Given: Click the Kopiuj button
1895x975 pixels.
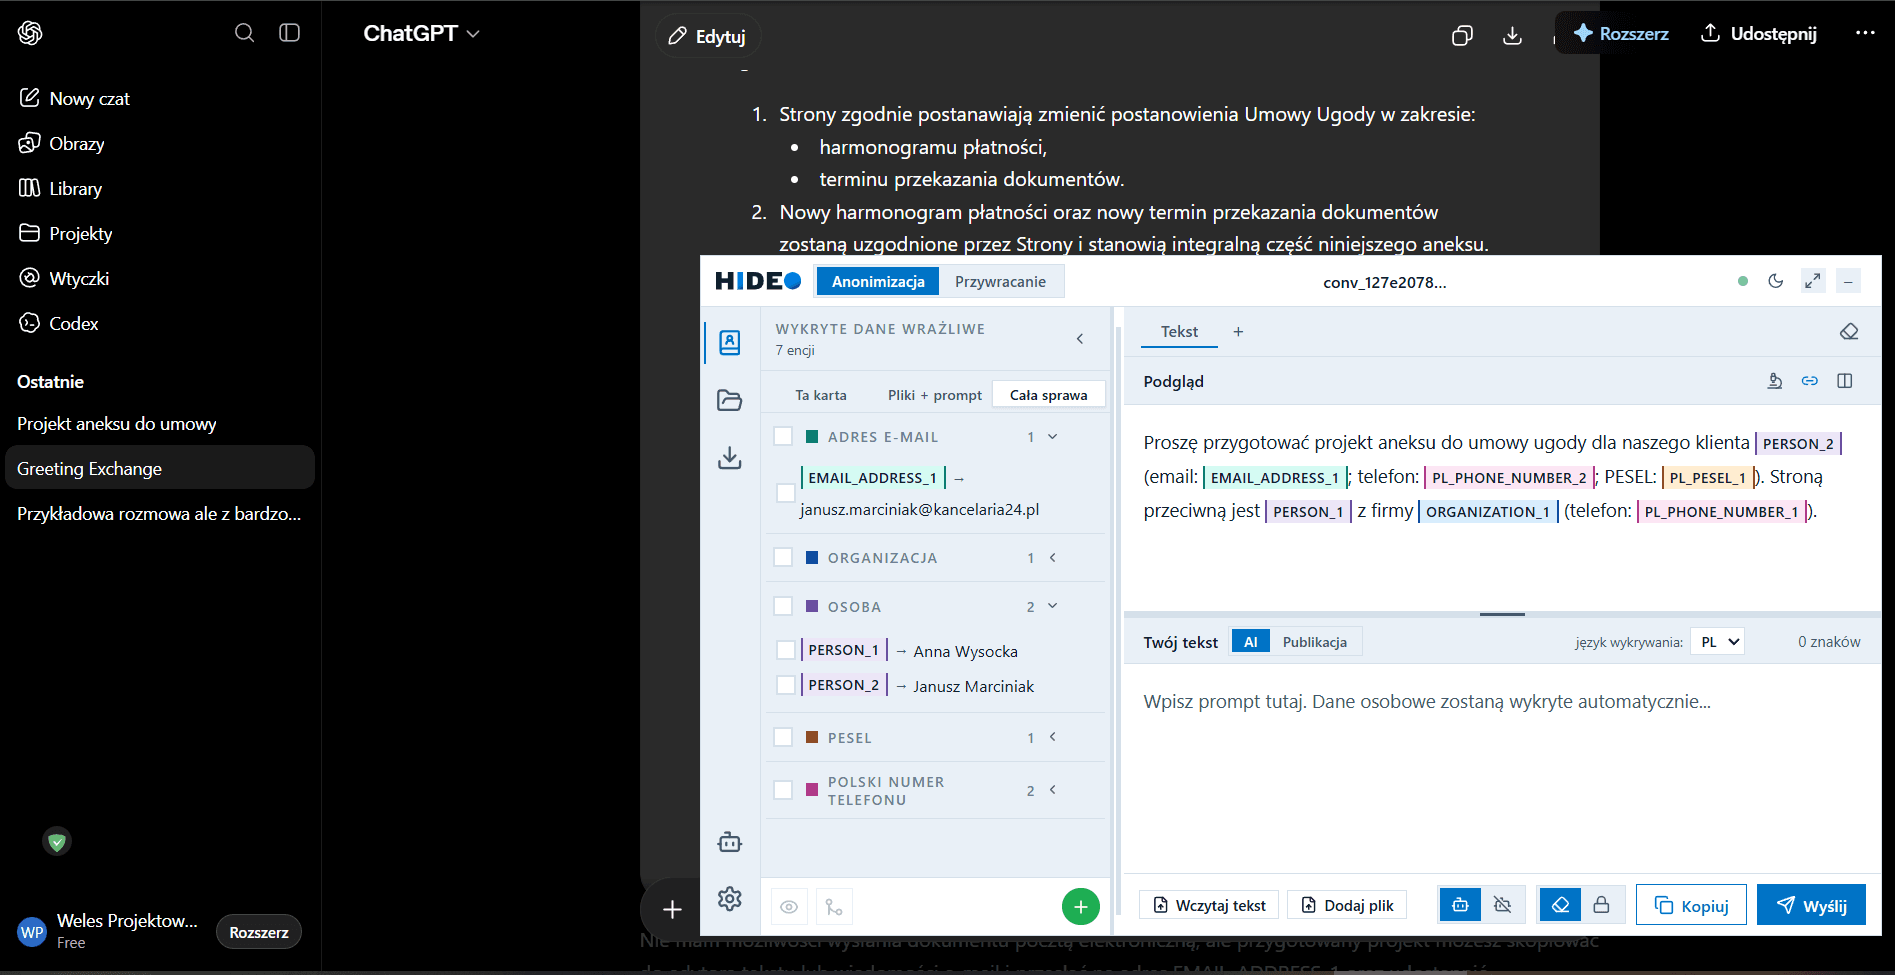Looking at the screenshot, I should point(1691,905).
